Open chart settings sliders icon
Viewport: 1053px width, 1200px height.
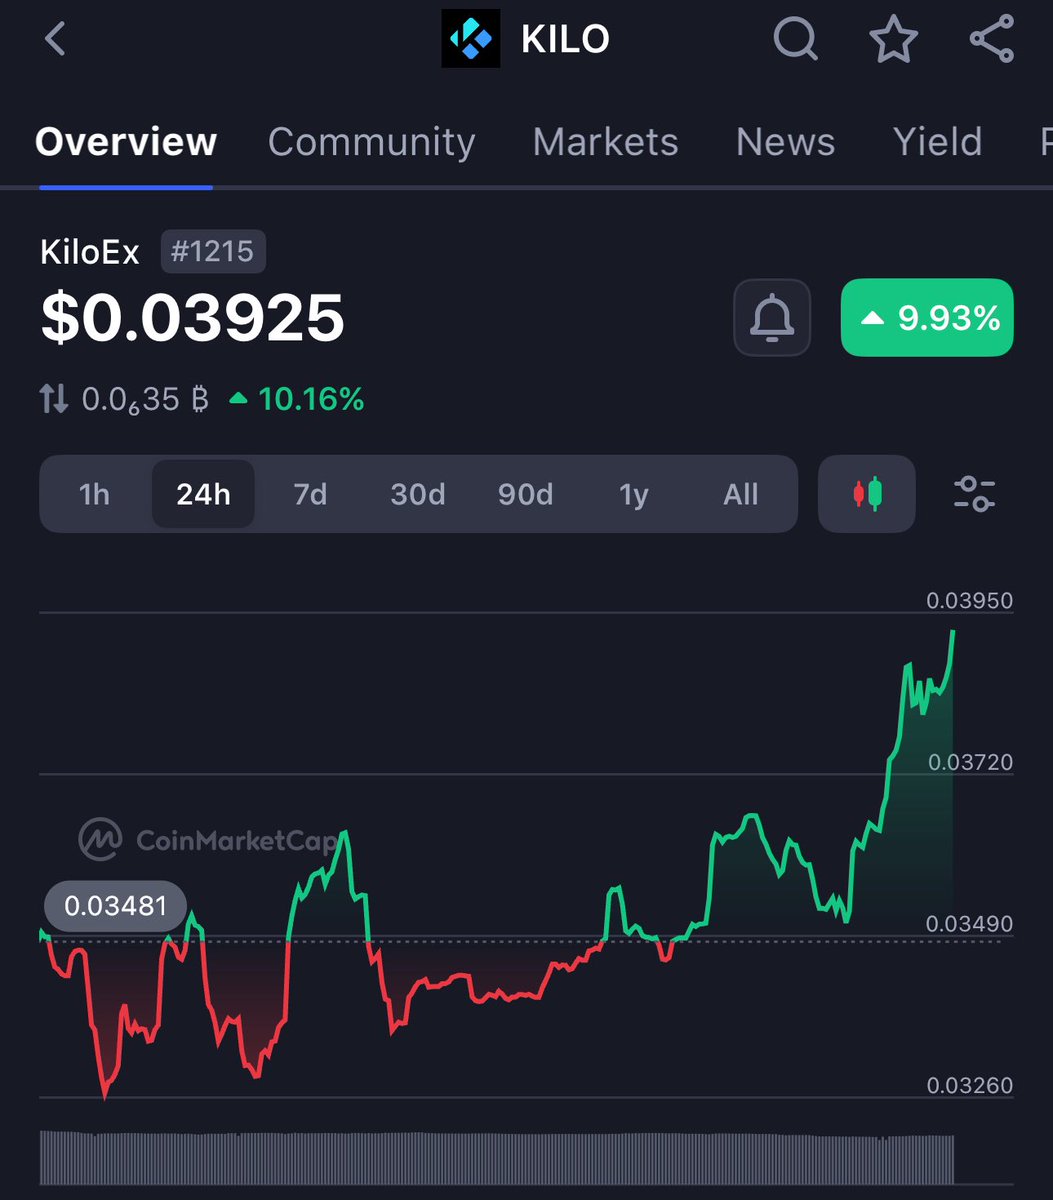coord(974,494)
